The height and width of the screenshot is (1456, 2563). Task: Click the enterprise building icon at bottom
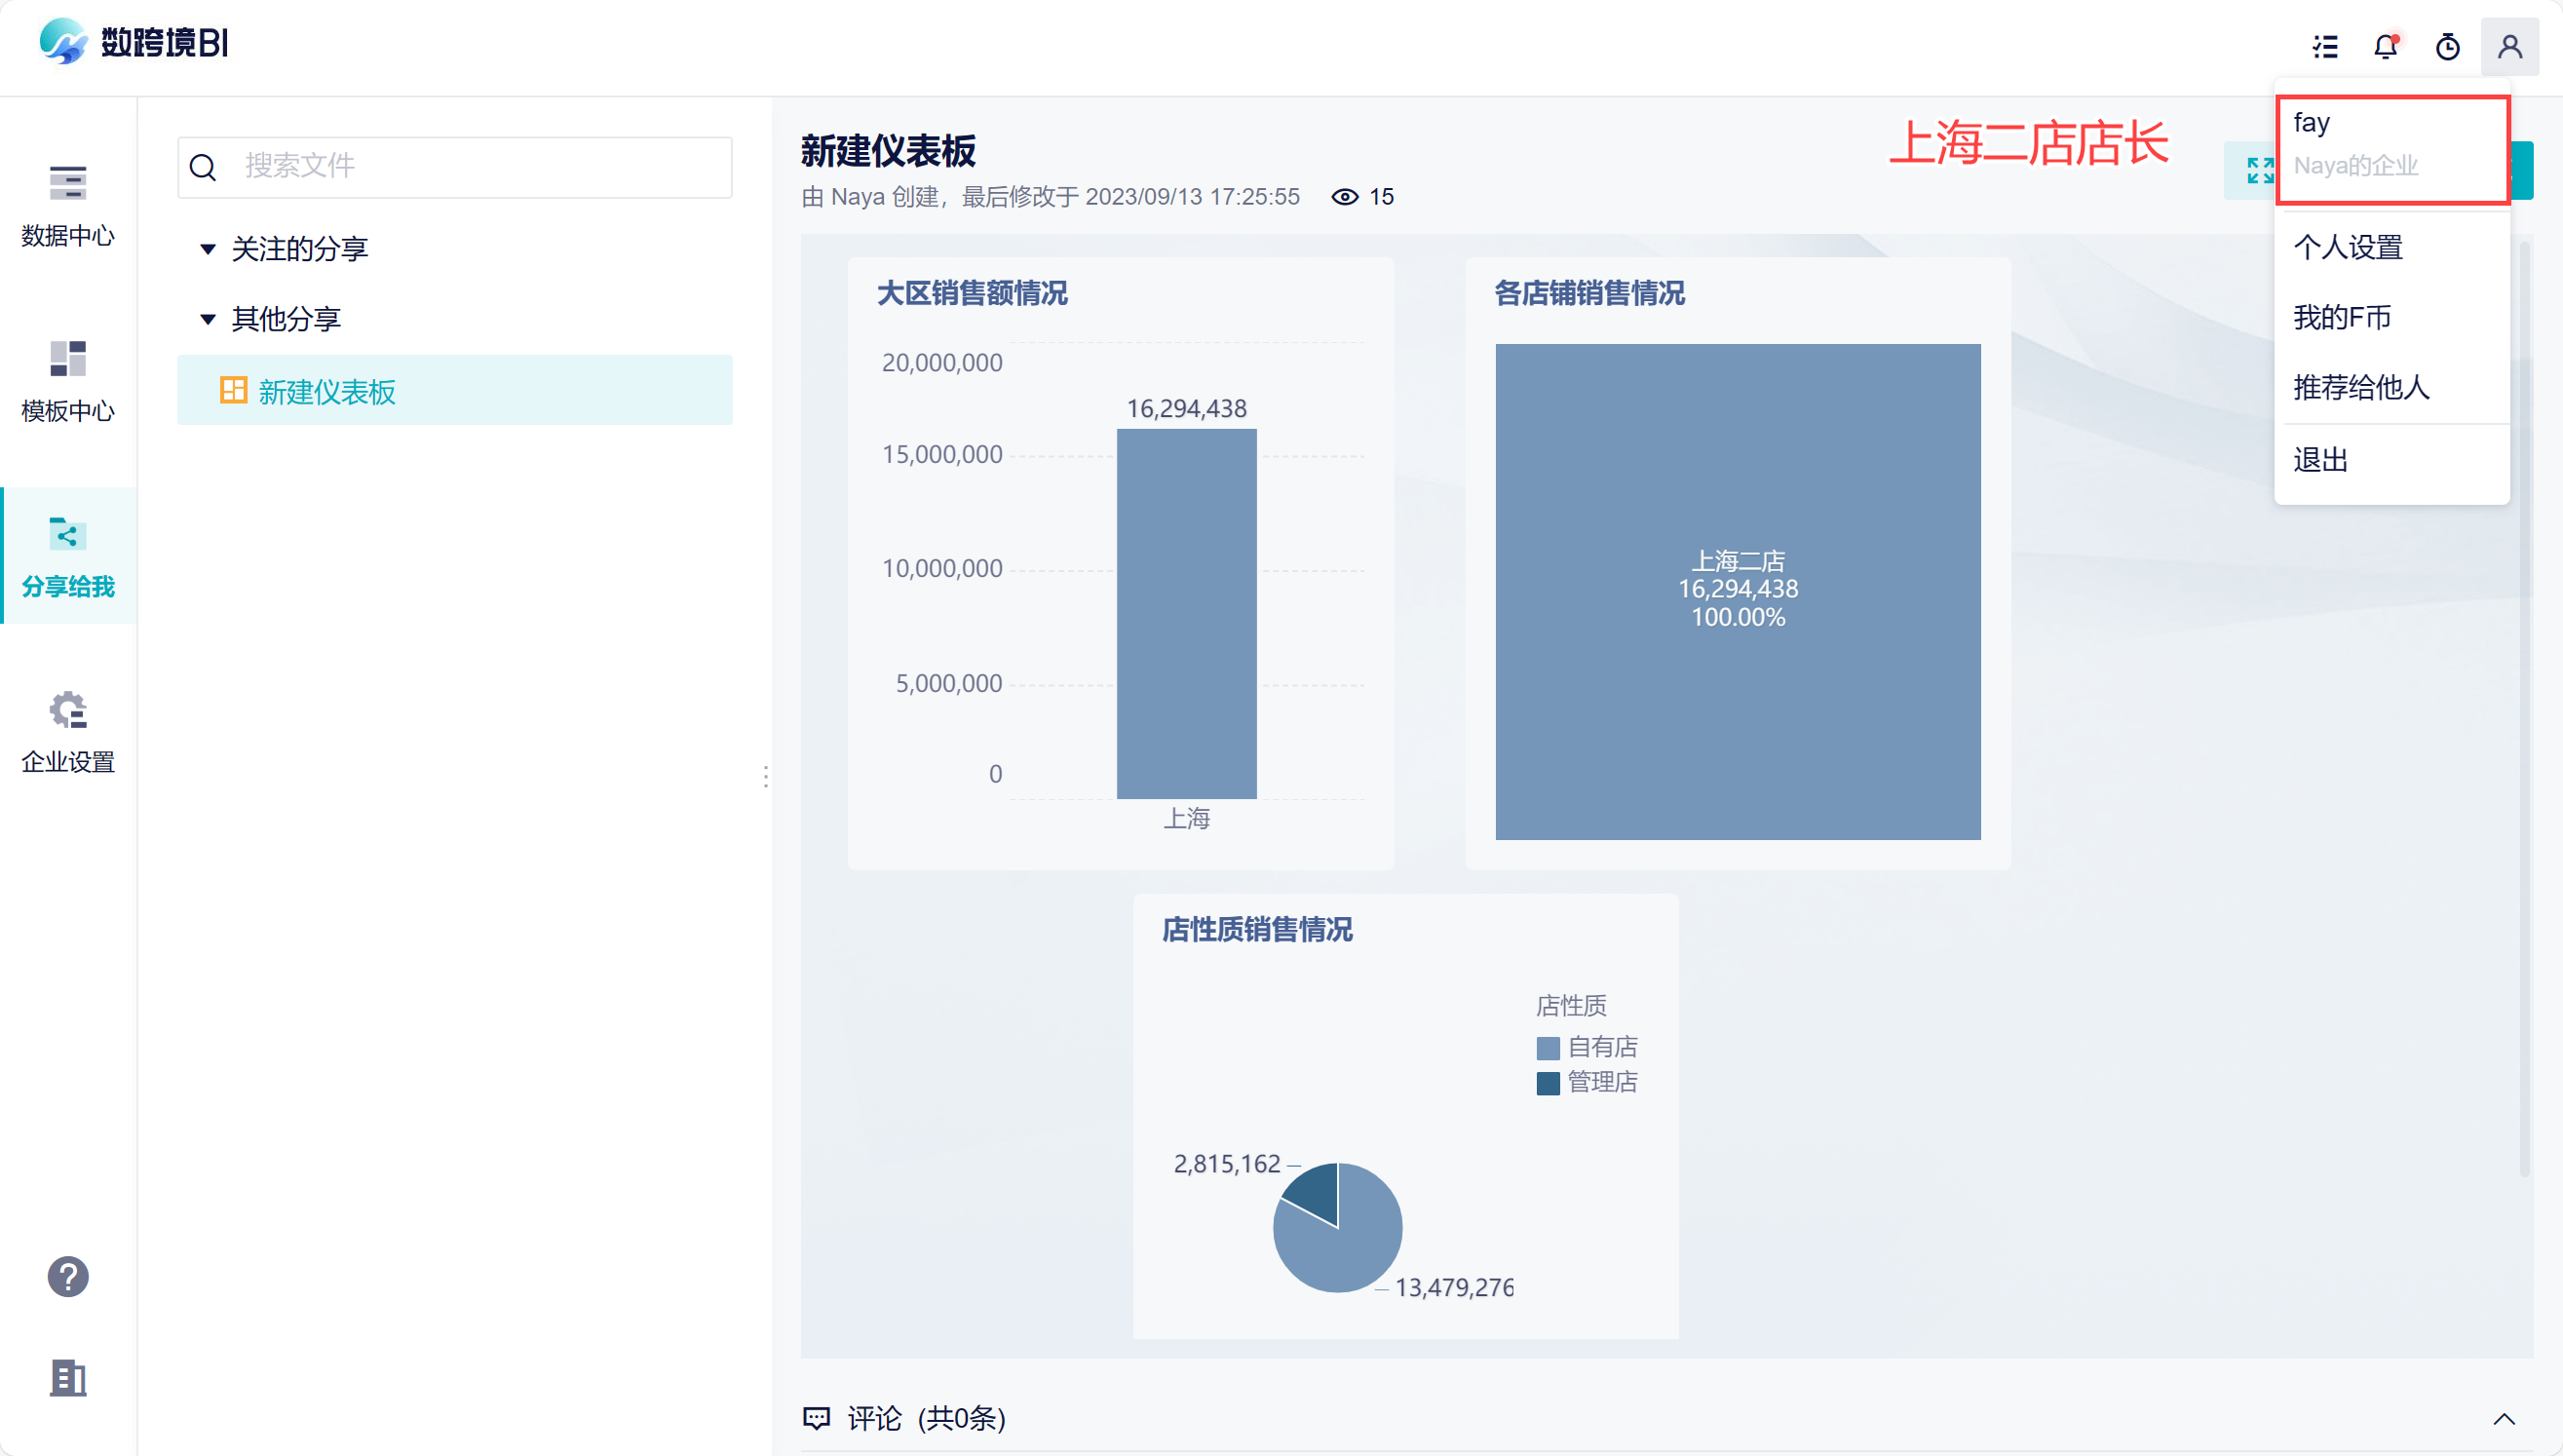[68, 1378]
